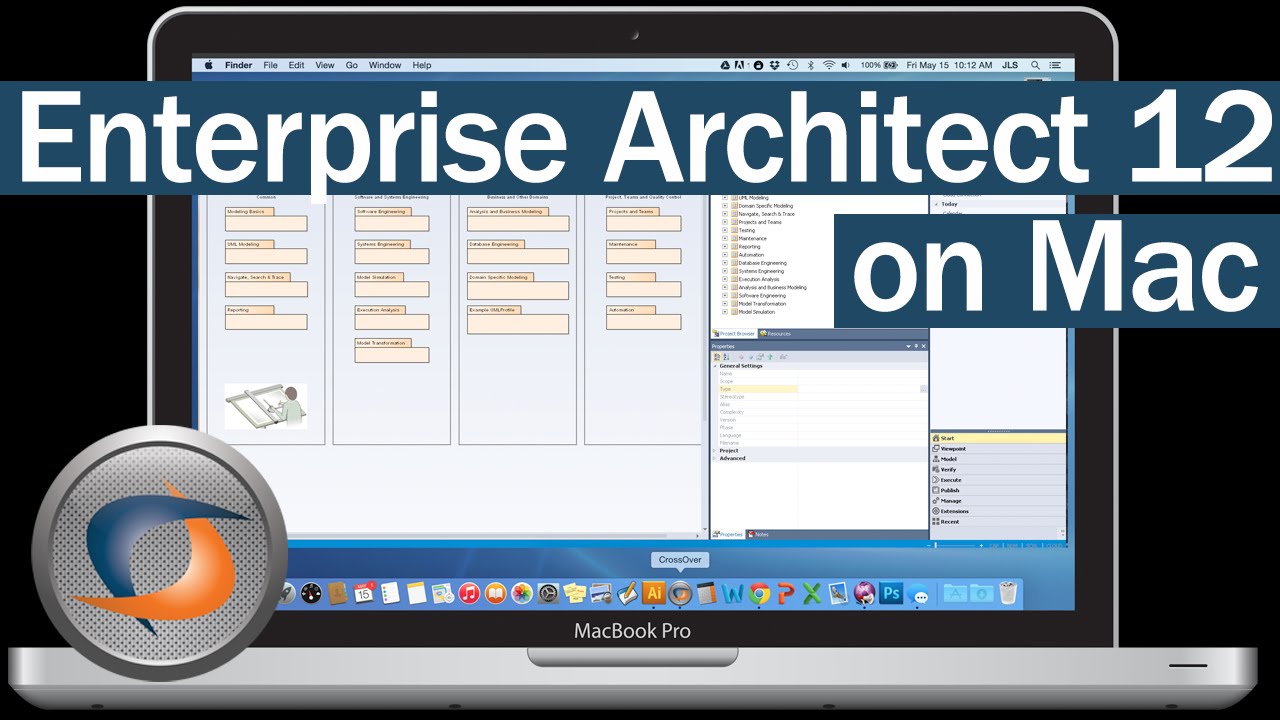Image resolution: width=1280 pixels, height=720 pixels.
Task: Select Alphabetical sort icon in Properties toolbar
Action: (x=726, y=356)
